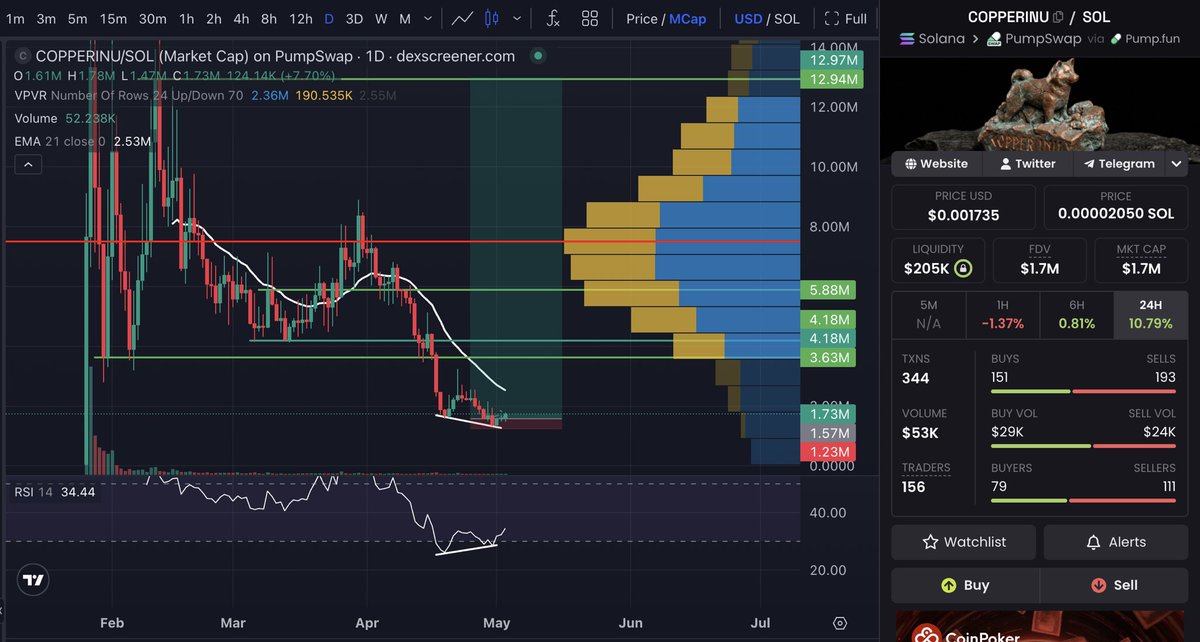Screen dimensions: 1200x642
Task: Click the PumpSwap logo icon
Action: (x=994, y=38)
